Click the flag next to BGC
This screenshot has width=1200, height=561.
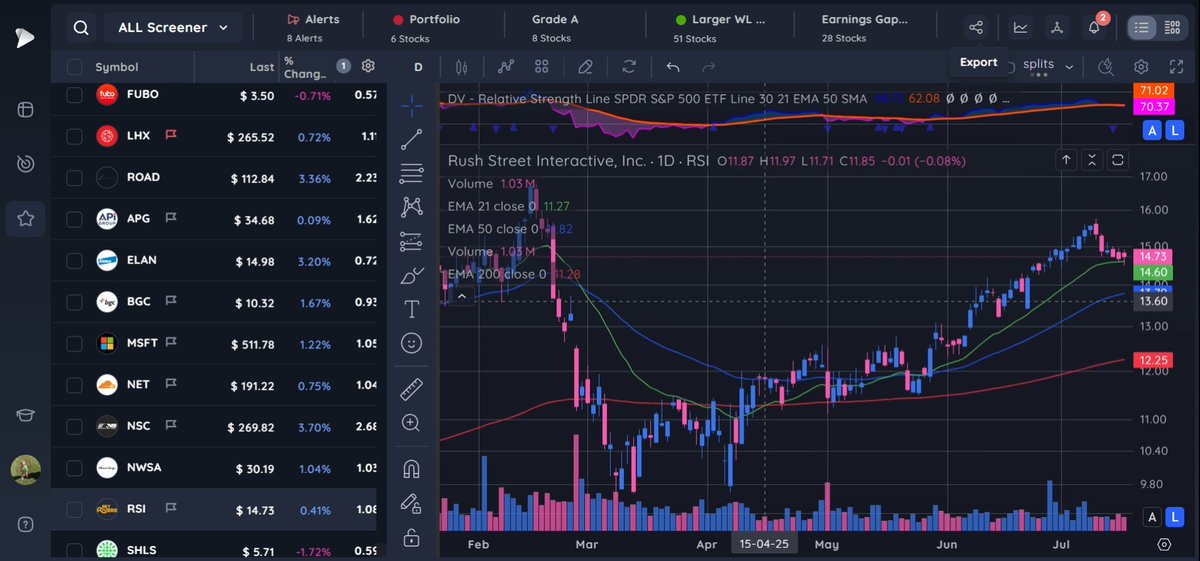[x=171, y=302]
